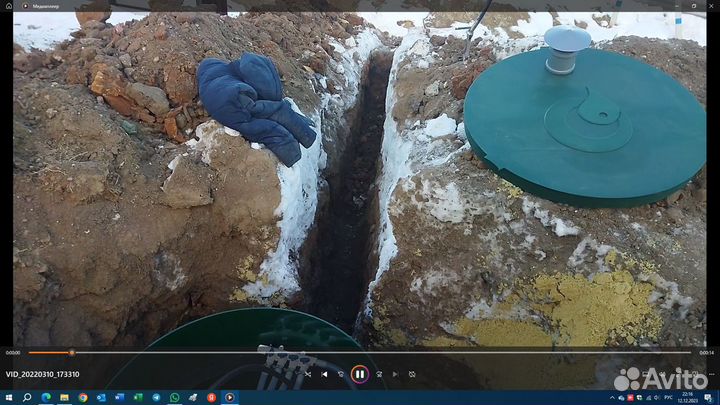Go to the previous track
Viewport: 720px width, 405px height.
324,374
